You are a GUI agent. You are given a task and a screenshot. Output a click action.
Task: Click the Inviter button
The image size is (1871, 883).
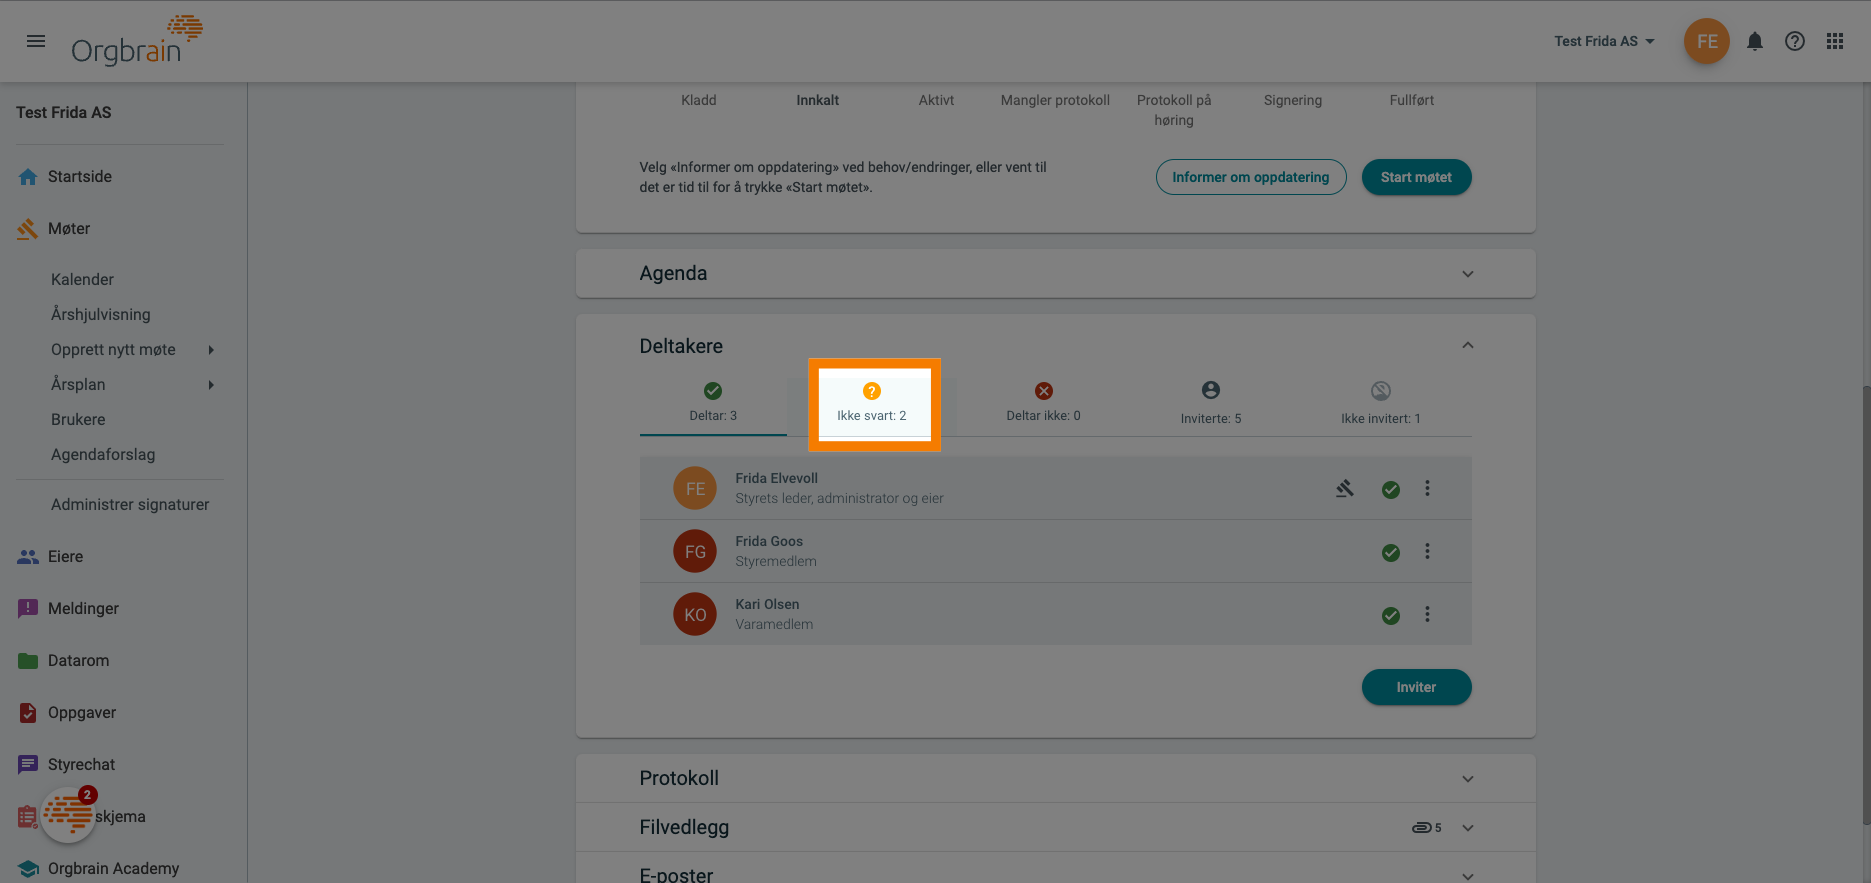click(1416, 687)
